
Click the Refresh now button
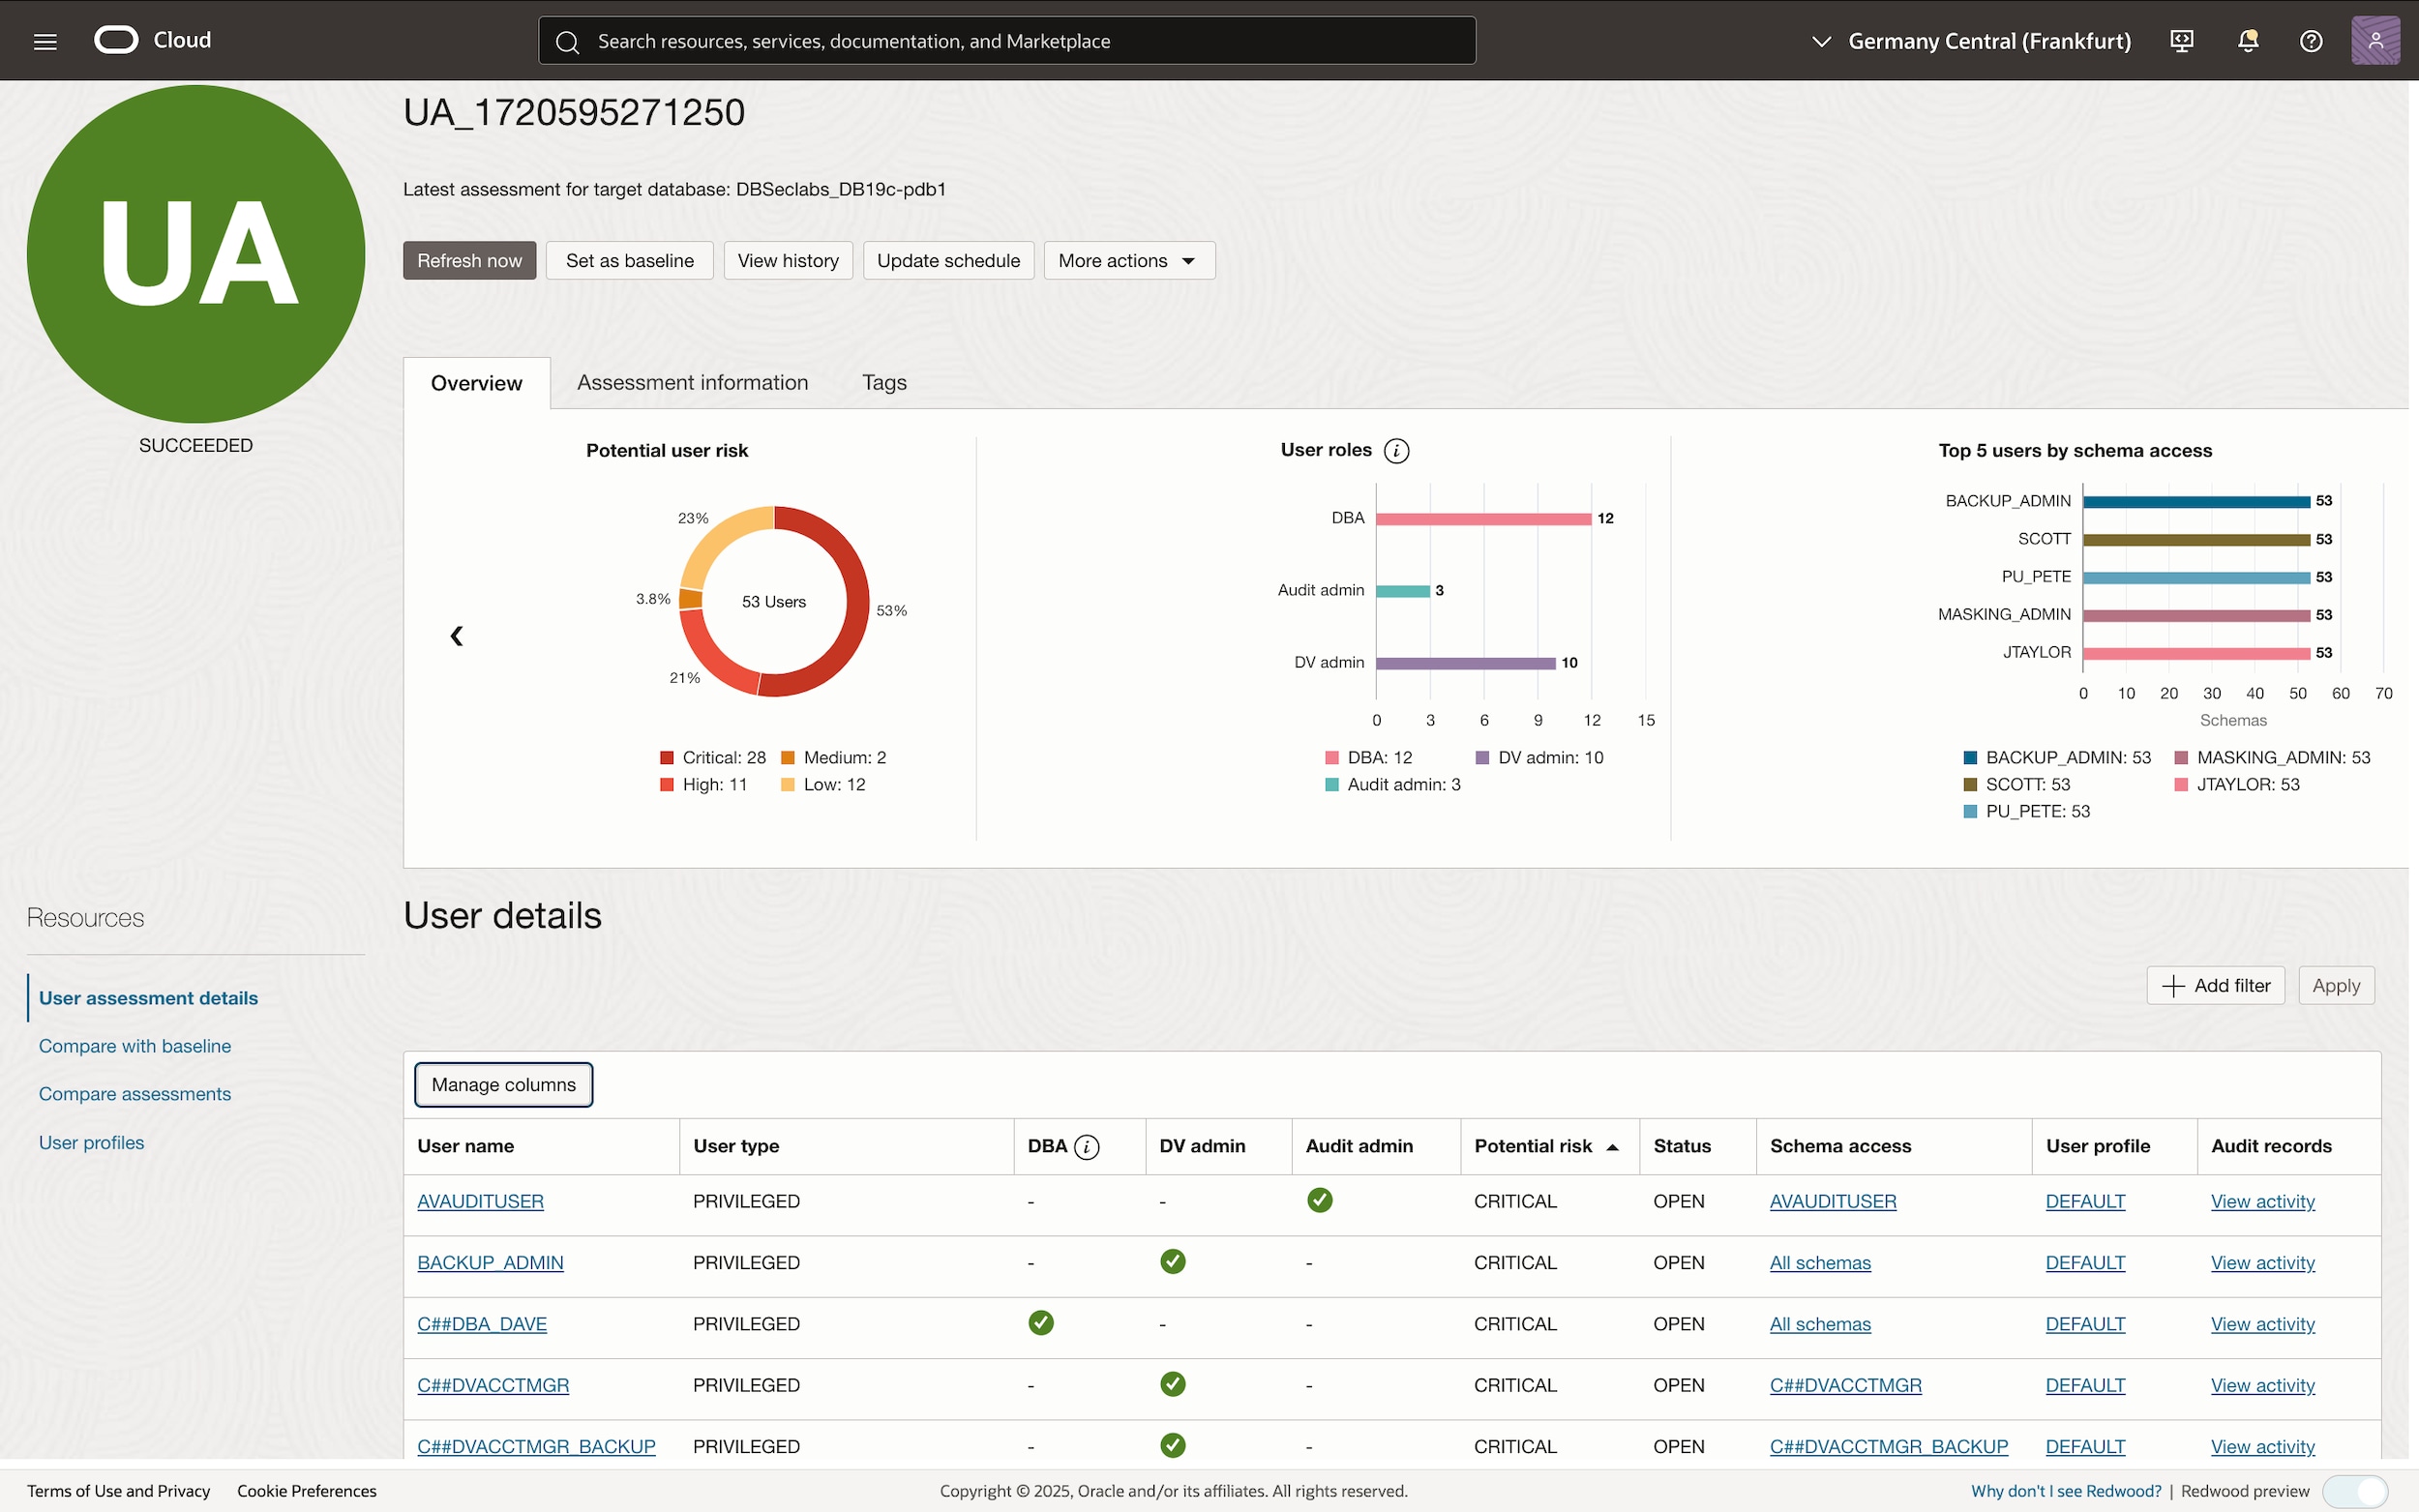[468, 260]
